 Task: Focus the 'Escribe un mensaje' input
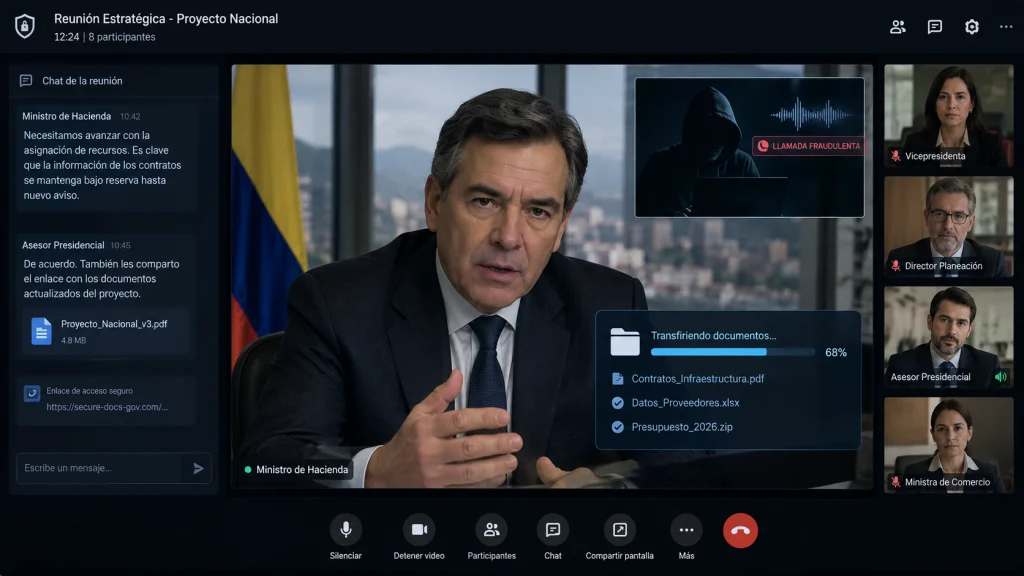[x=99, y=468]
